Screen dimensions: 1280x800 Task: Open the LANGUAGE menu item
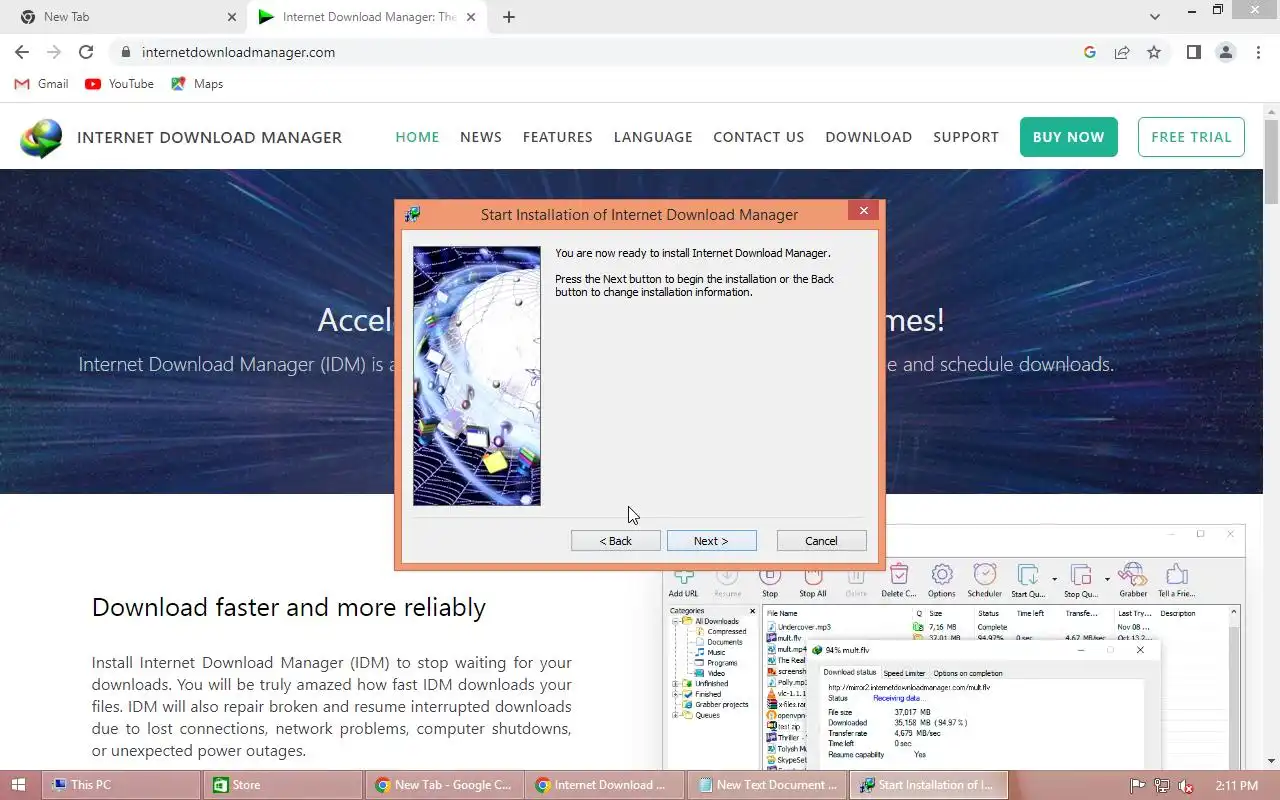click(x=653, y=137)
